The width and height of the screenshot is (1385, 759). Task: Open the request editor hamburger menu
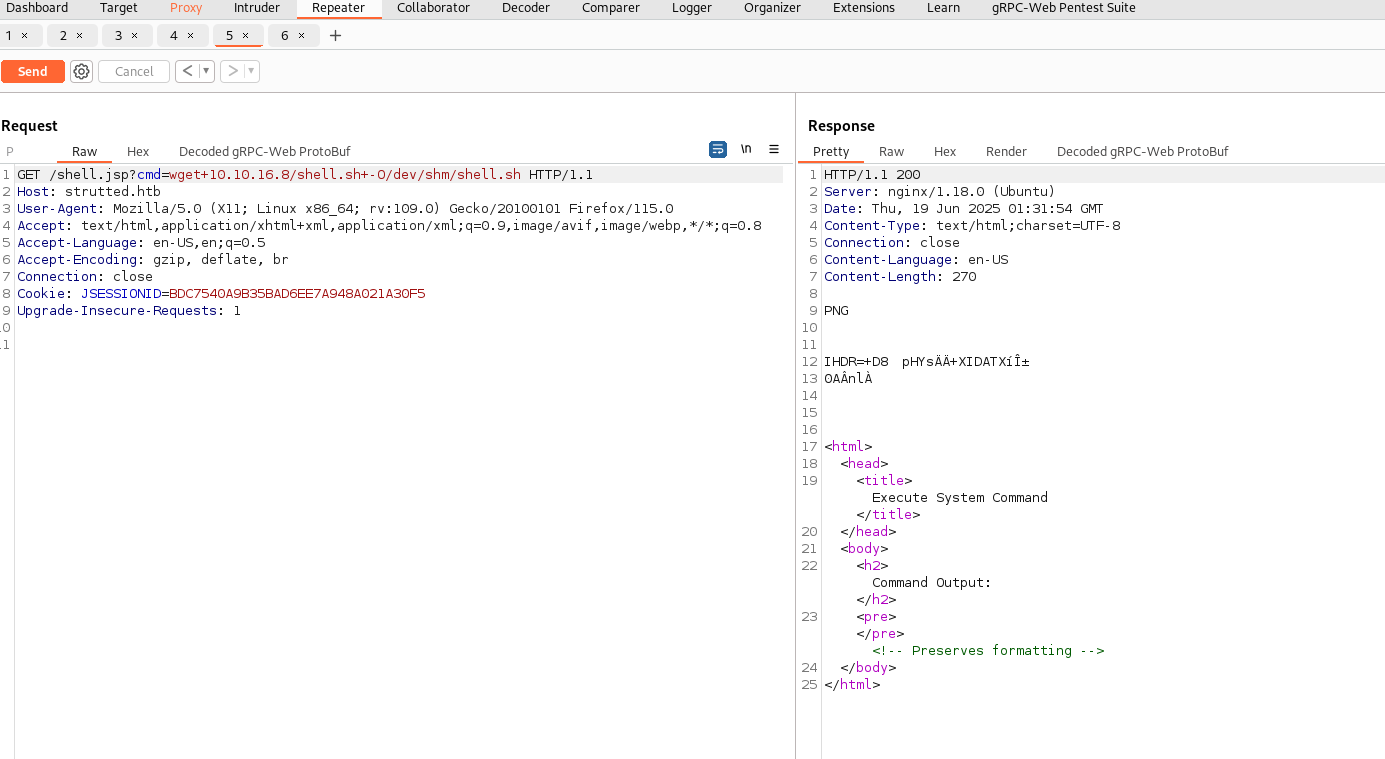pyautogui.click(x=774, y=149)
